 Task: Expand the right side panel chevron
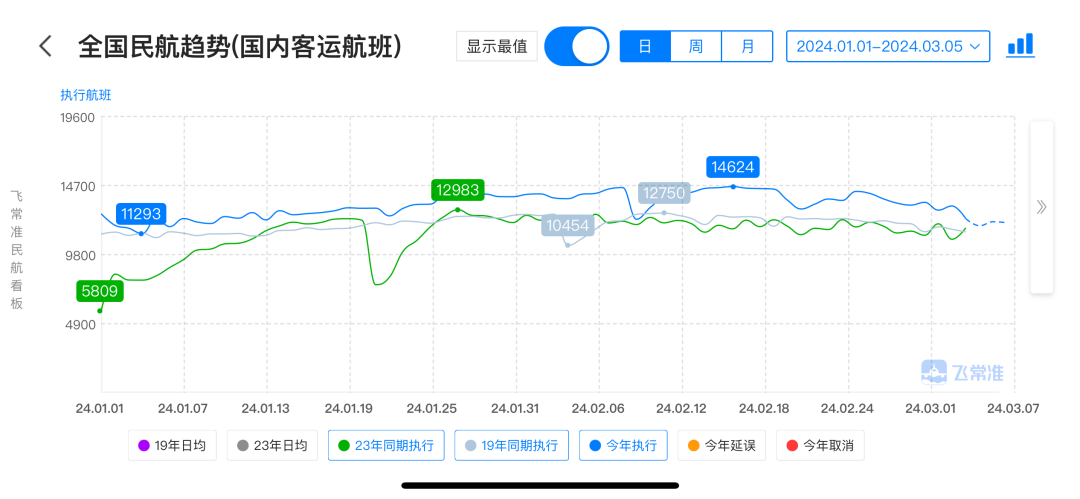pyautogui.click(x=1041, y=207)
